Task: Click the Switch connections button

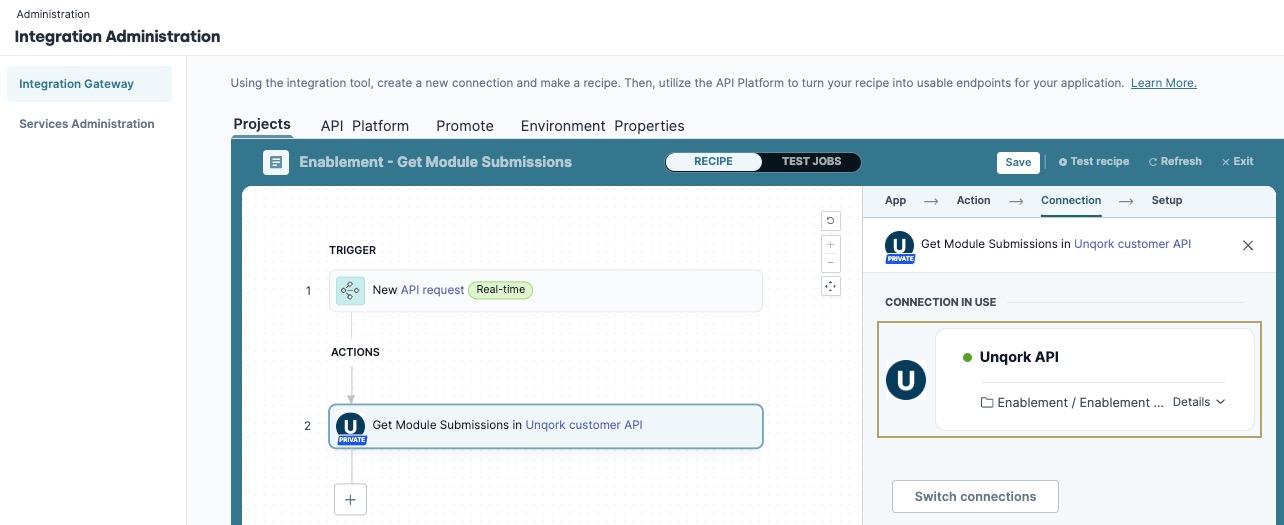Action: 975,496
